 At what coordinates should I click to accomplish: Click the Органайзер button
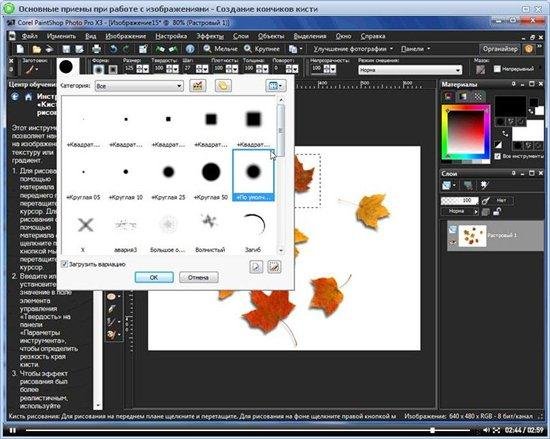(x=500, y=49)
